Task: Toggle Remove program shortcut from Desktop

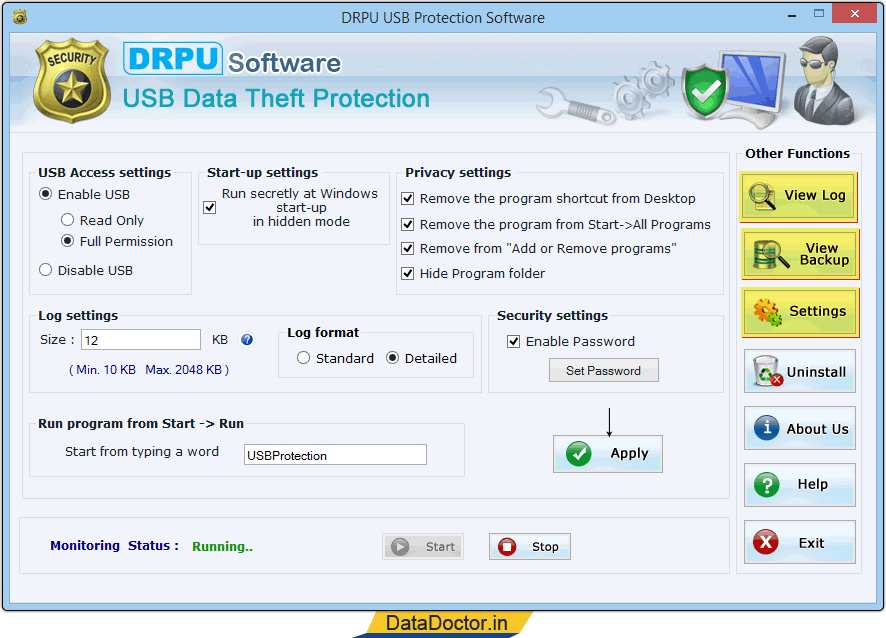Action: coord(407,199)
